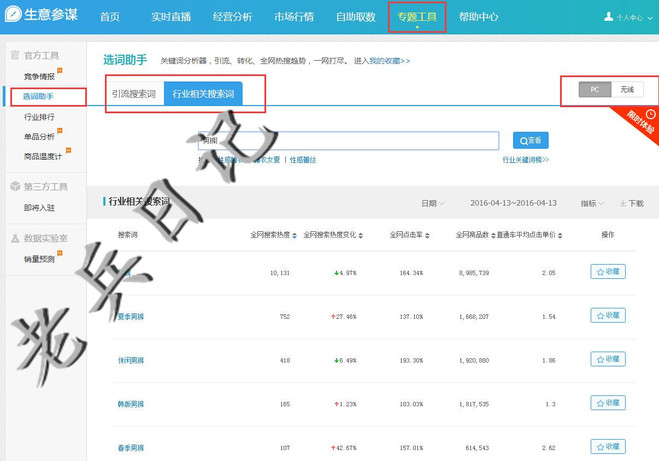
Task: Open the 帮助中心 nav item
Action: click(478, 17)
